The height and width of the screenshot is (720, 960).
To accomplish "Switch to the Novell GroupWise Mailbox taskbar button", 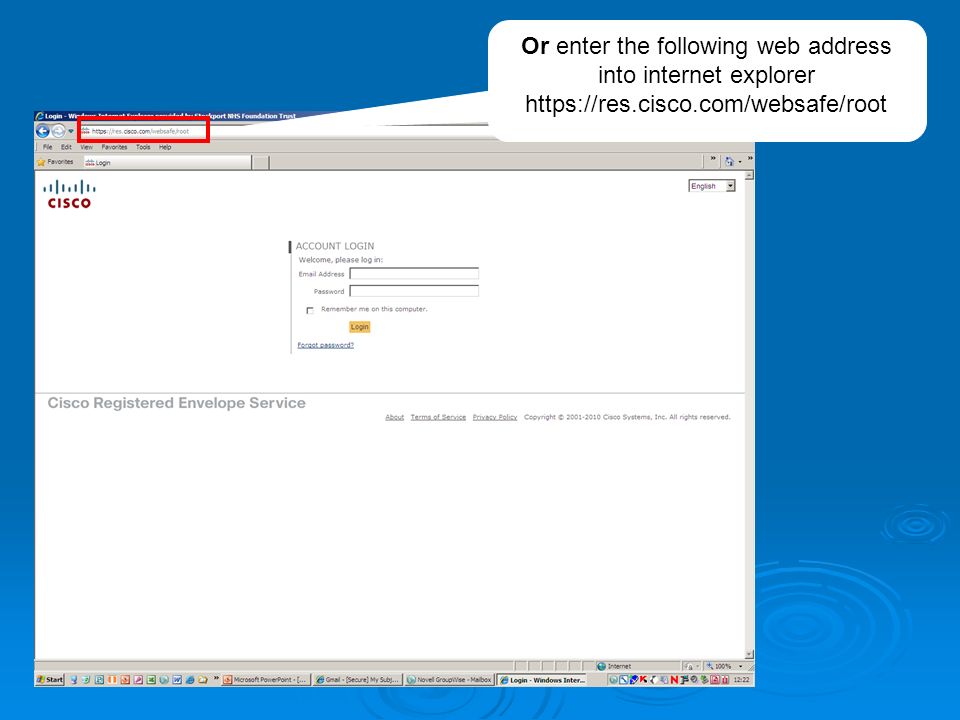I will 449,680.
